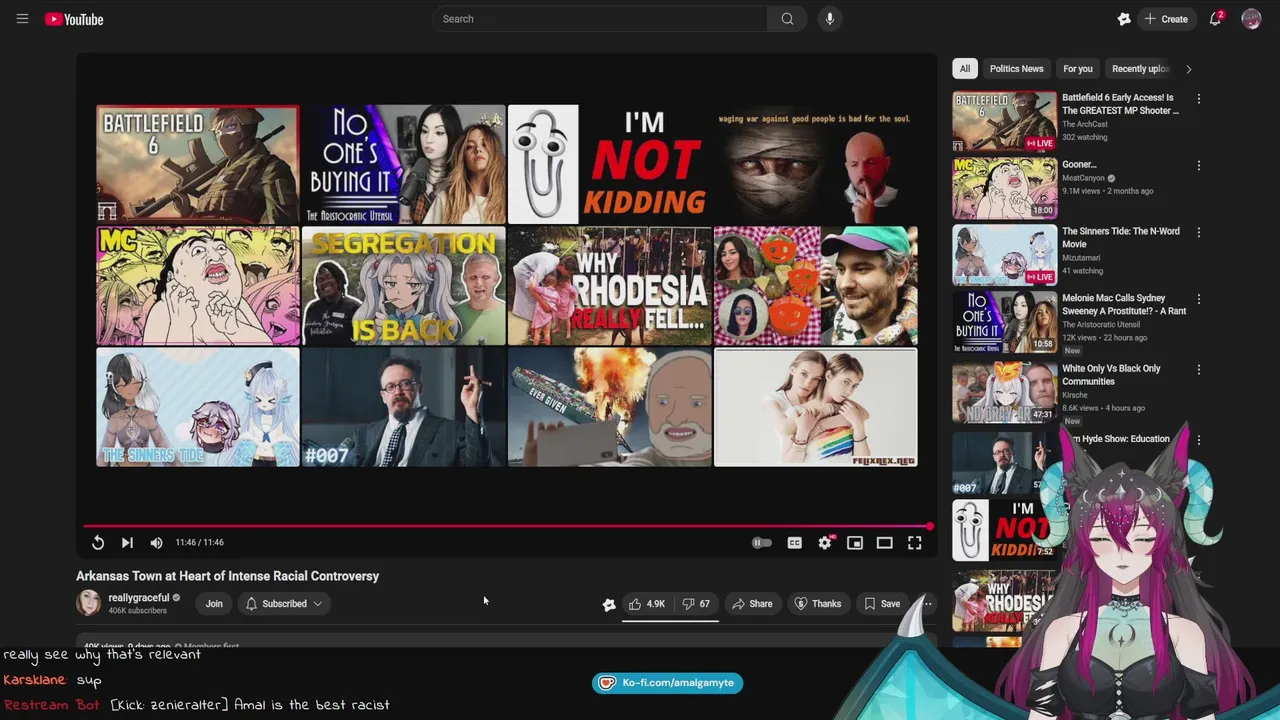Select the Recently uploaded filter chip
This screenshot has width=1280, height=720.
[x=1140, y=69]
